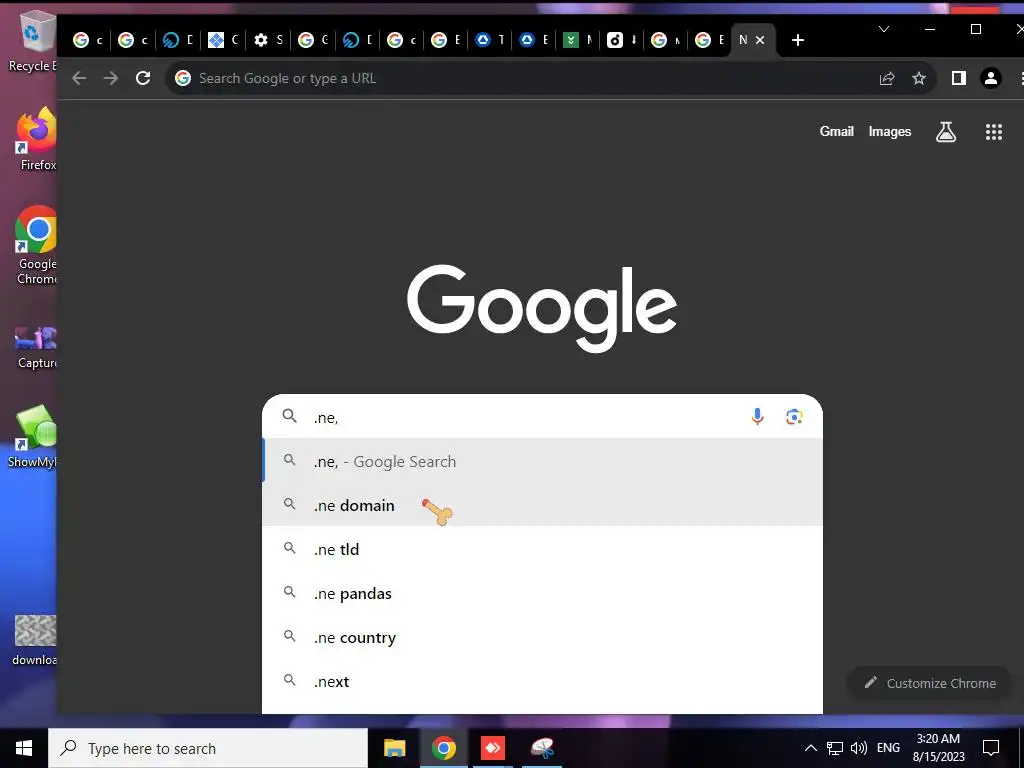Expand the tab search chevron
This screenshot has width=1024, height=768.
(884, 29)
